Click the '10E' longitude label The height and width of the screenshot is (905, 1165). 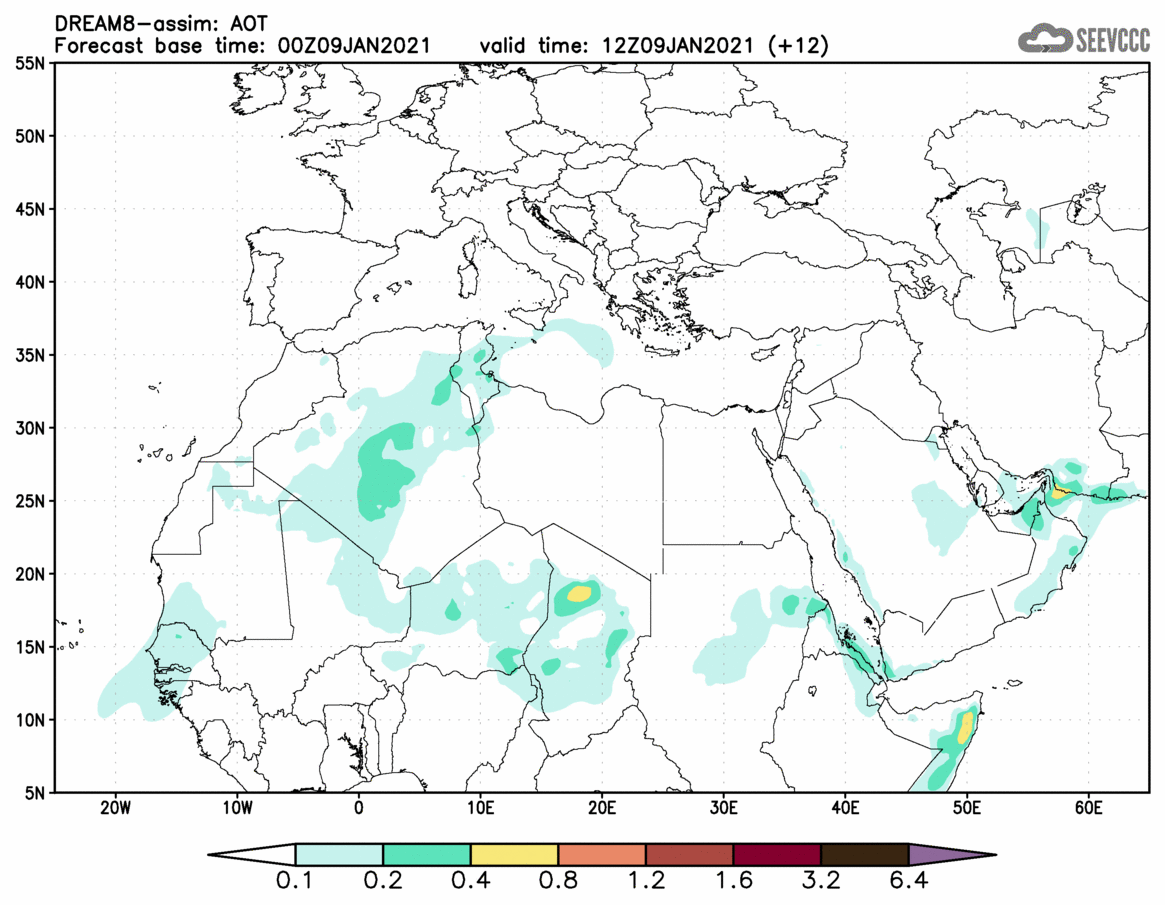coord(481,808)
